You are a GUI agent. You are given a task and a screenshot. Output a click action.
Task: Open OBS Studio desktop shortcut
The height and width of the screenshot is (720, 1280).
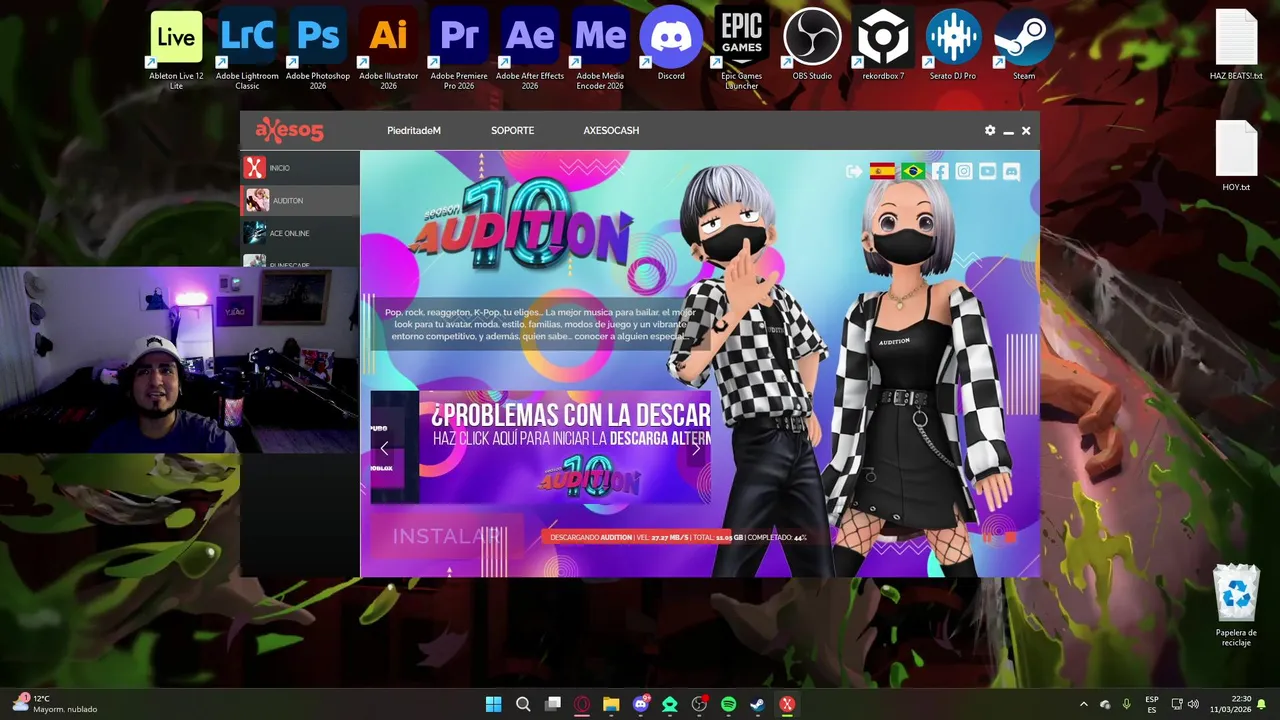[812, 45]
